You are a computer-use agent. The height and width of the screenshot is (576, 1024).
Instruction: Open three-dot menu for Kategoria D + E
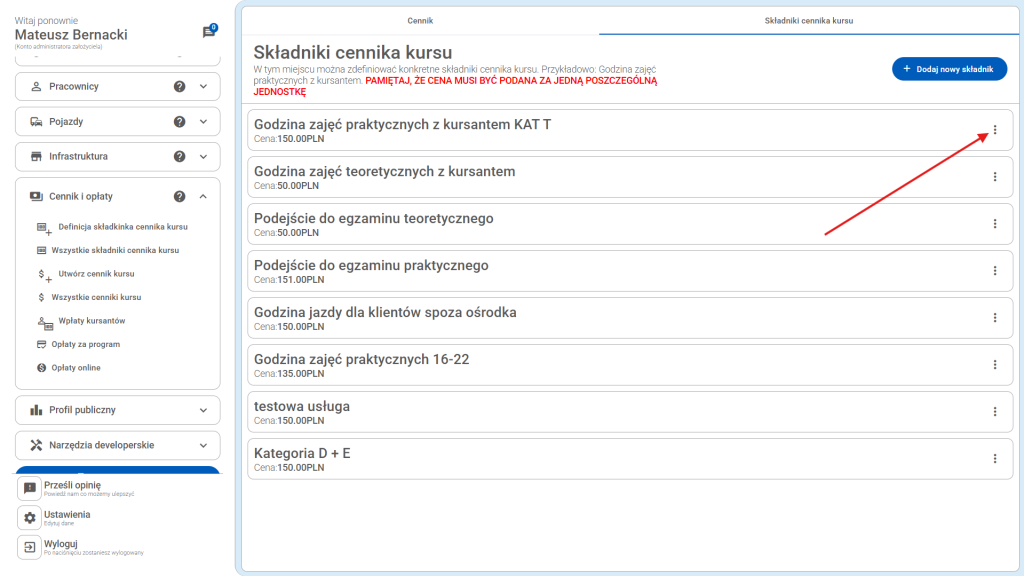click(994, 458)
